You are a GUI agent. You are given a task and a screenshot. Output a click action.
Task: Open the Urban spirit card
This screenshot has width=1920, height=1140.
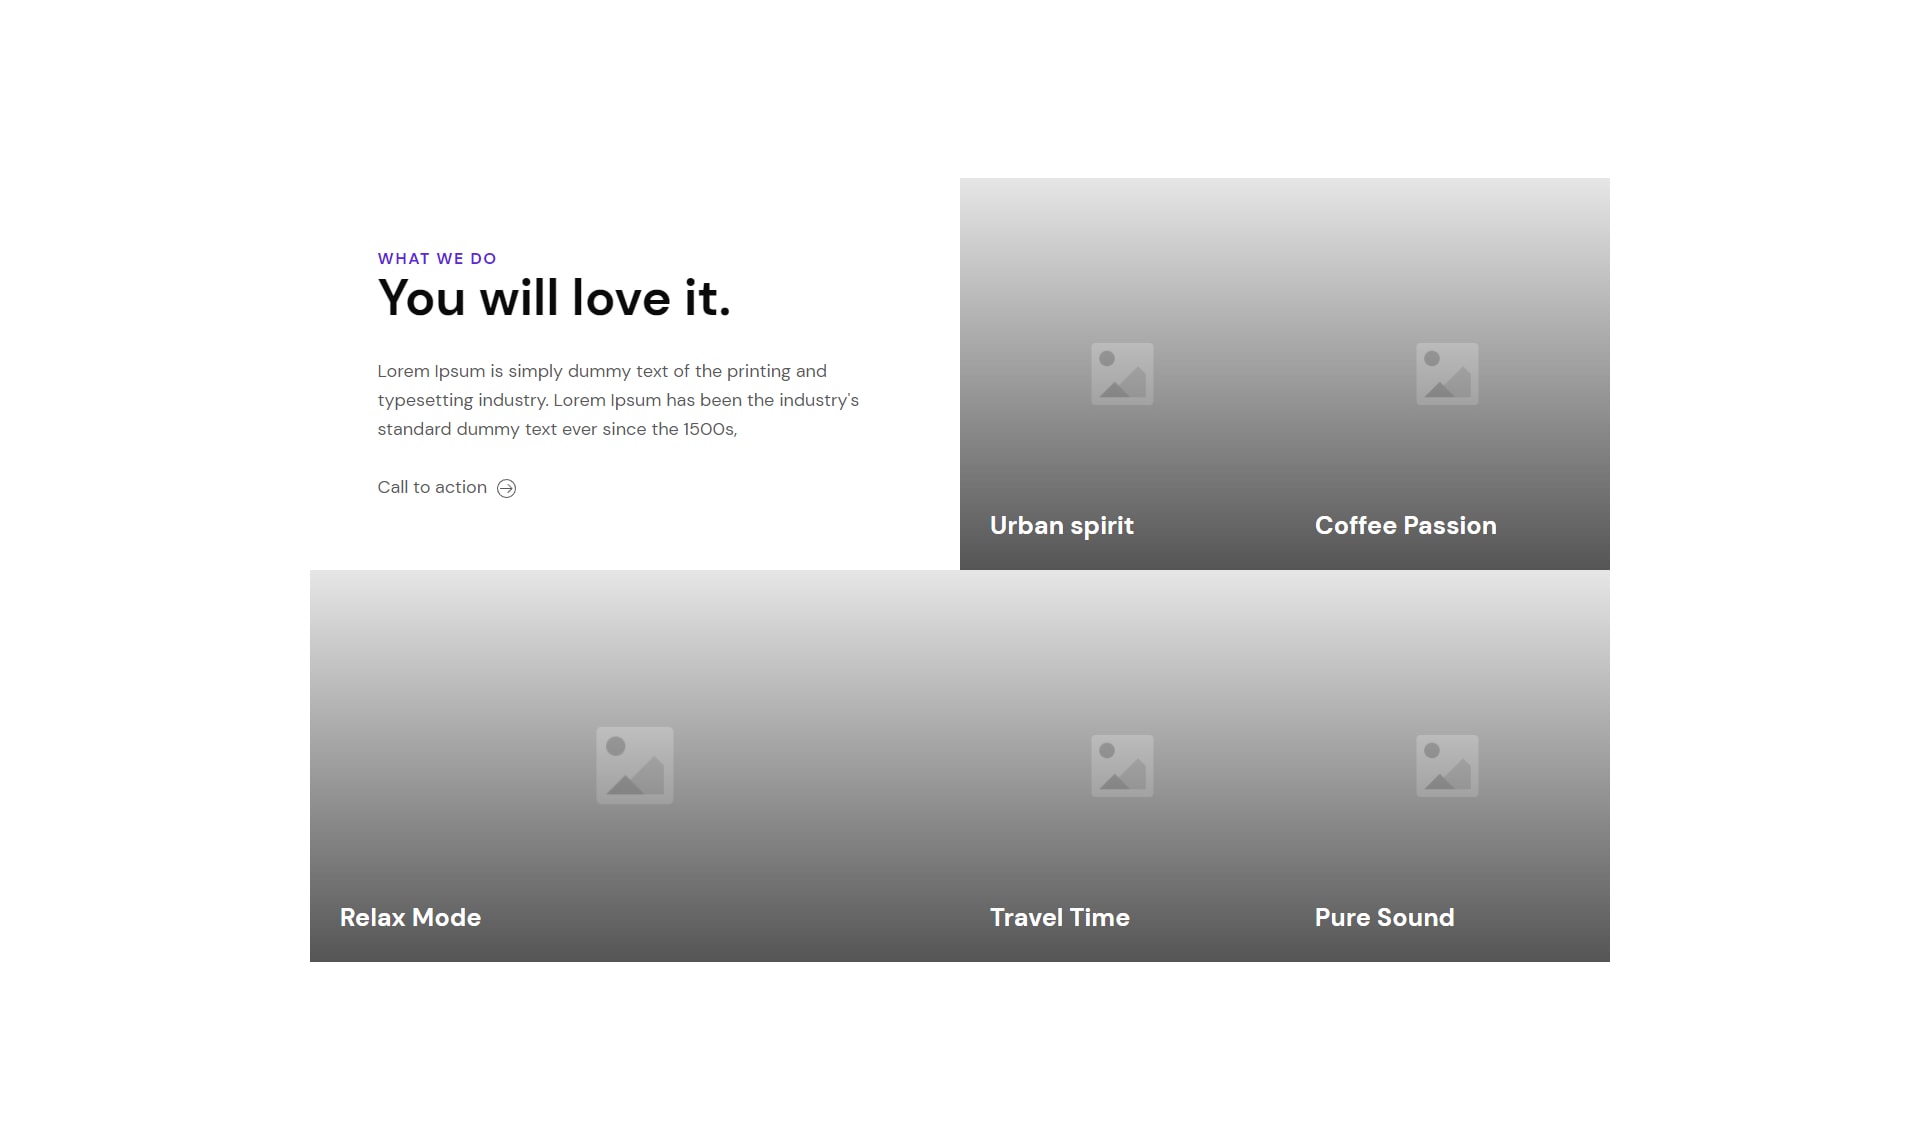[1122, 374]
